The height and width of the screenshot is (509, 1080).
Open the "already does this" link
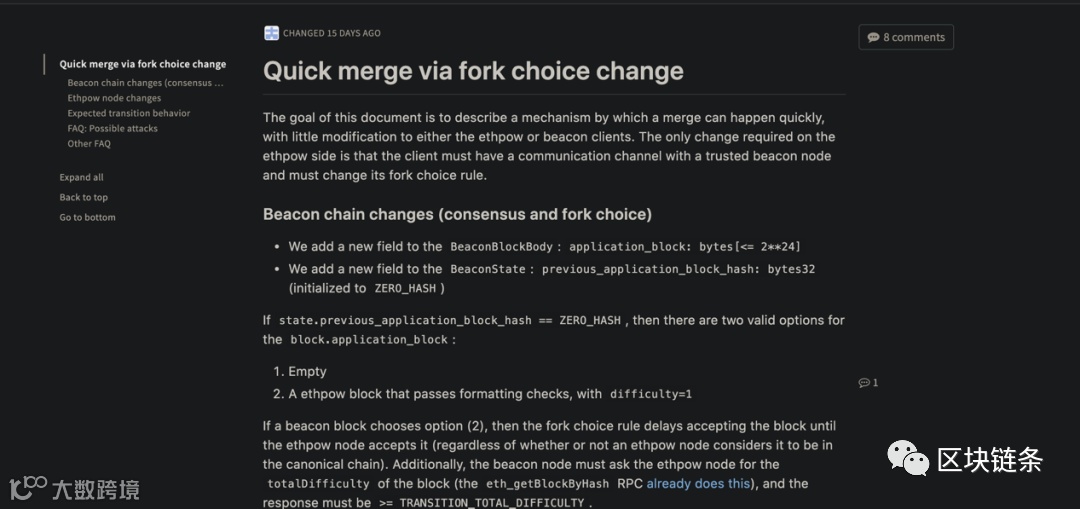698,484
